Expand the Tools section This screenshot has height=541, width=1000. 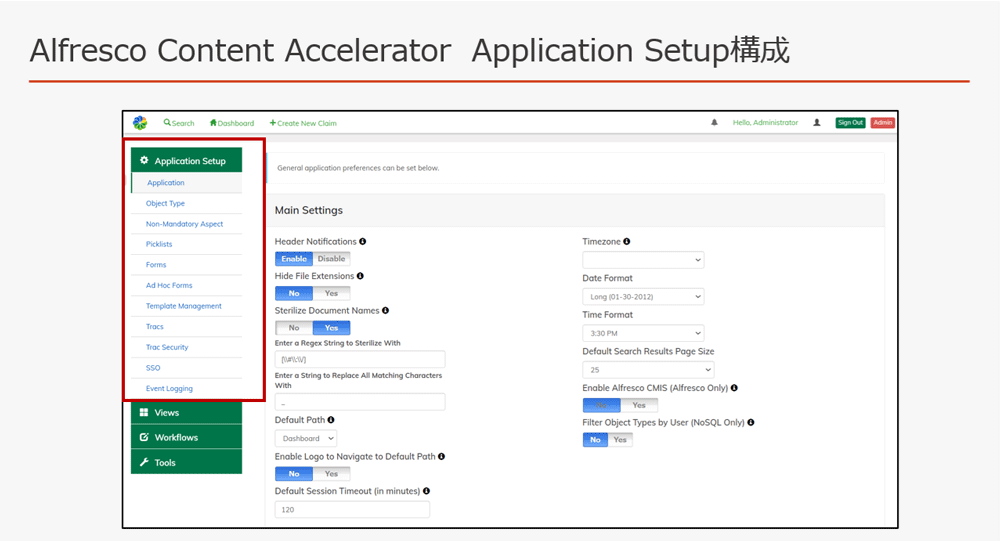(x=186, y=462)
